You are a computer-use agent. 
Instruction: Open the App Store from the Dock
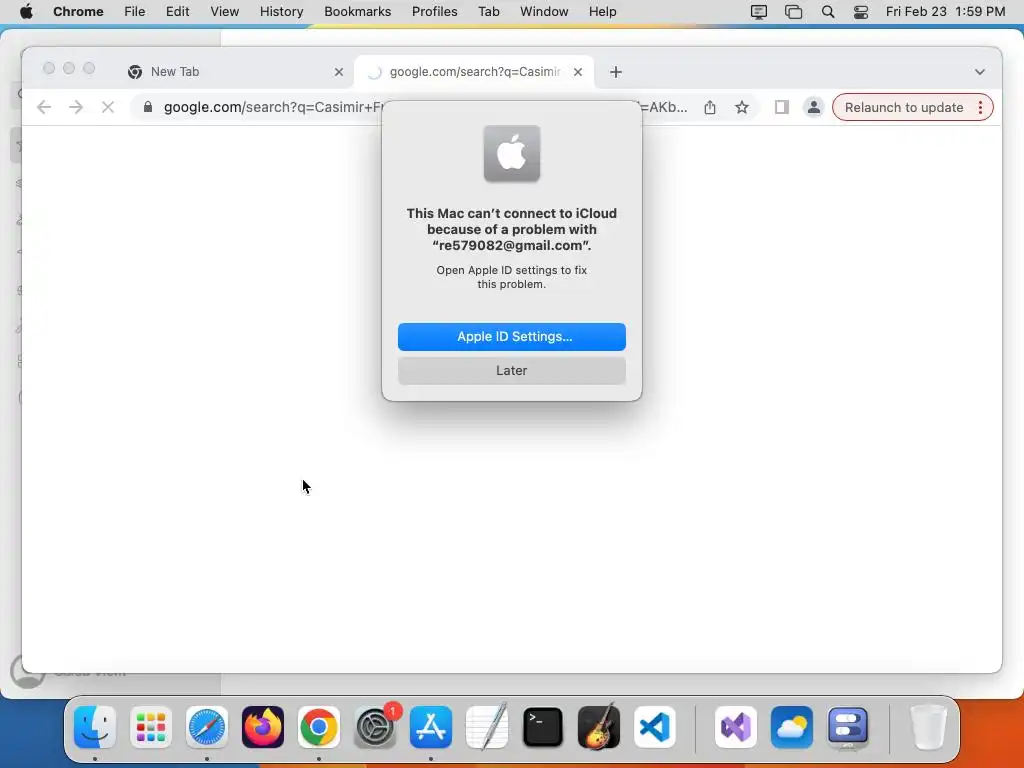click(x=431, y=727)
